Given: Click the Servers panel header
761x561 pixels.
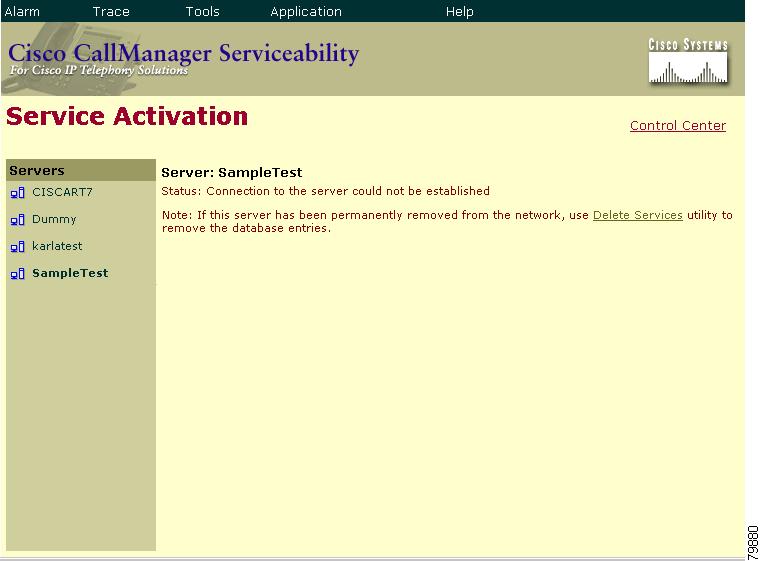Looking at the screenshot, I should (x=81, y=170).
